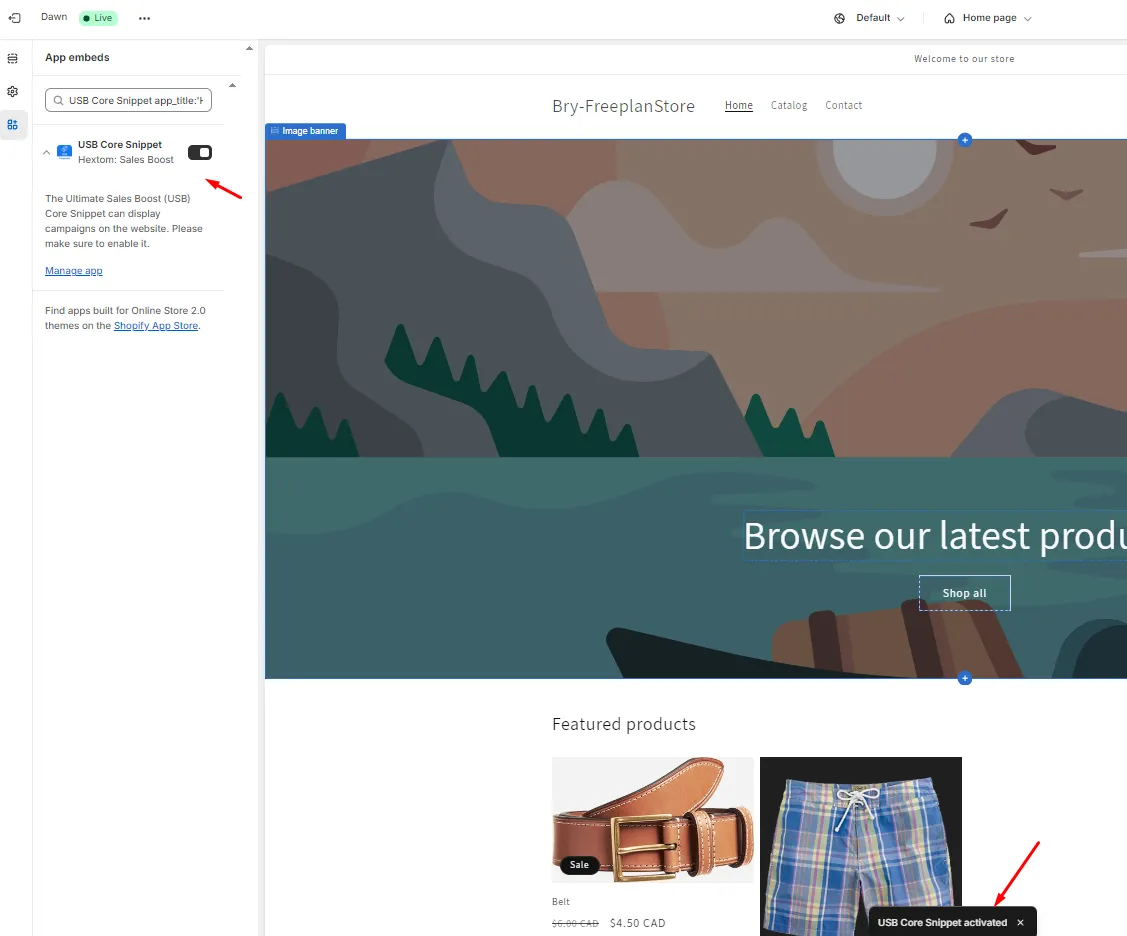The height and width of the screenshot is (936, 1127).
Task: Select the App embeds sidebar icon
Action: point(13,124)
